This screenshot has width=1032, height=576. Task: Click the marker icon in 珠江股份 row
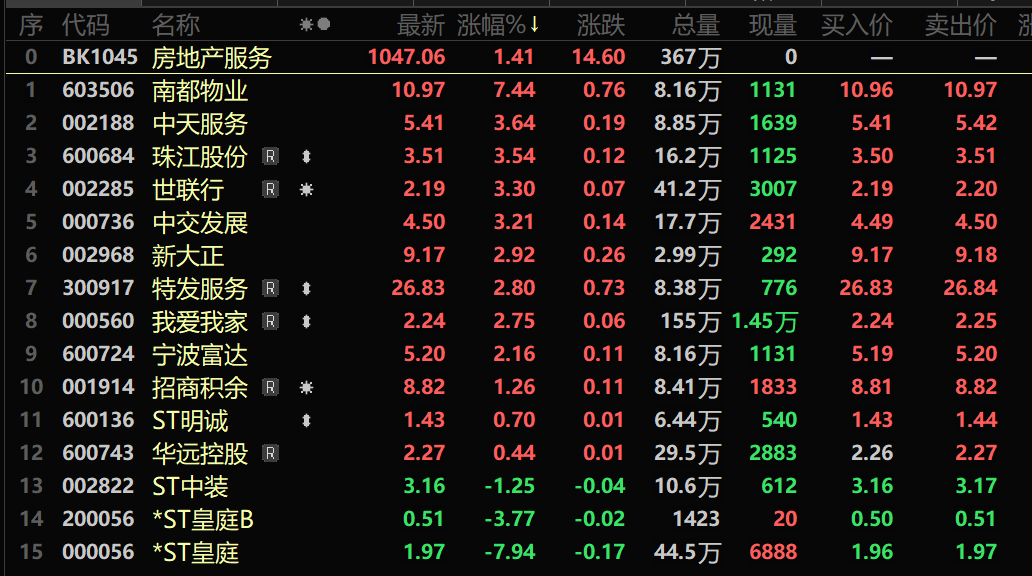point(306,156)
